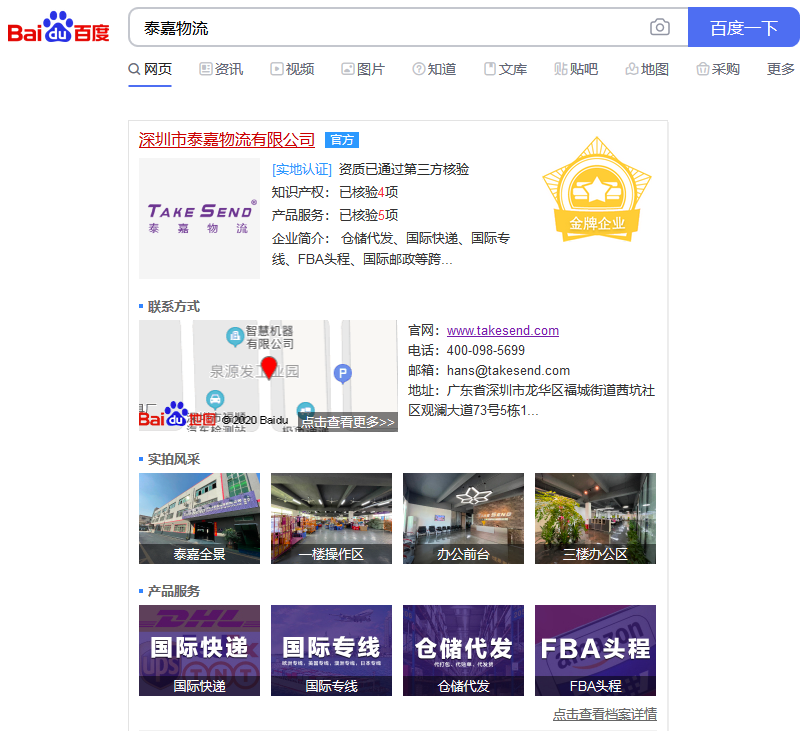Click the Baidu paw logo
Viewport: 805px width, 731px height.
click(57, 27)
